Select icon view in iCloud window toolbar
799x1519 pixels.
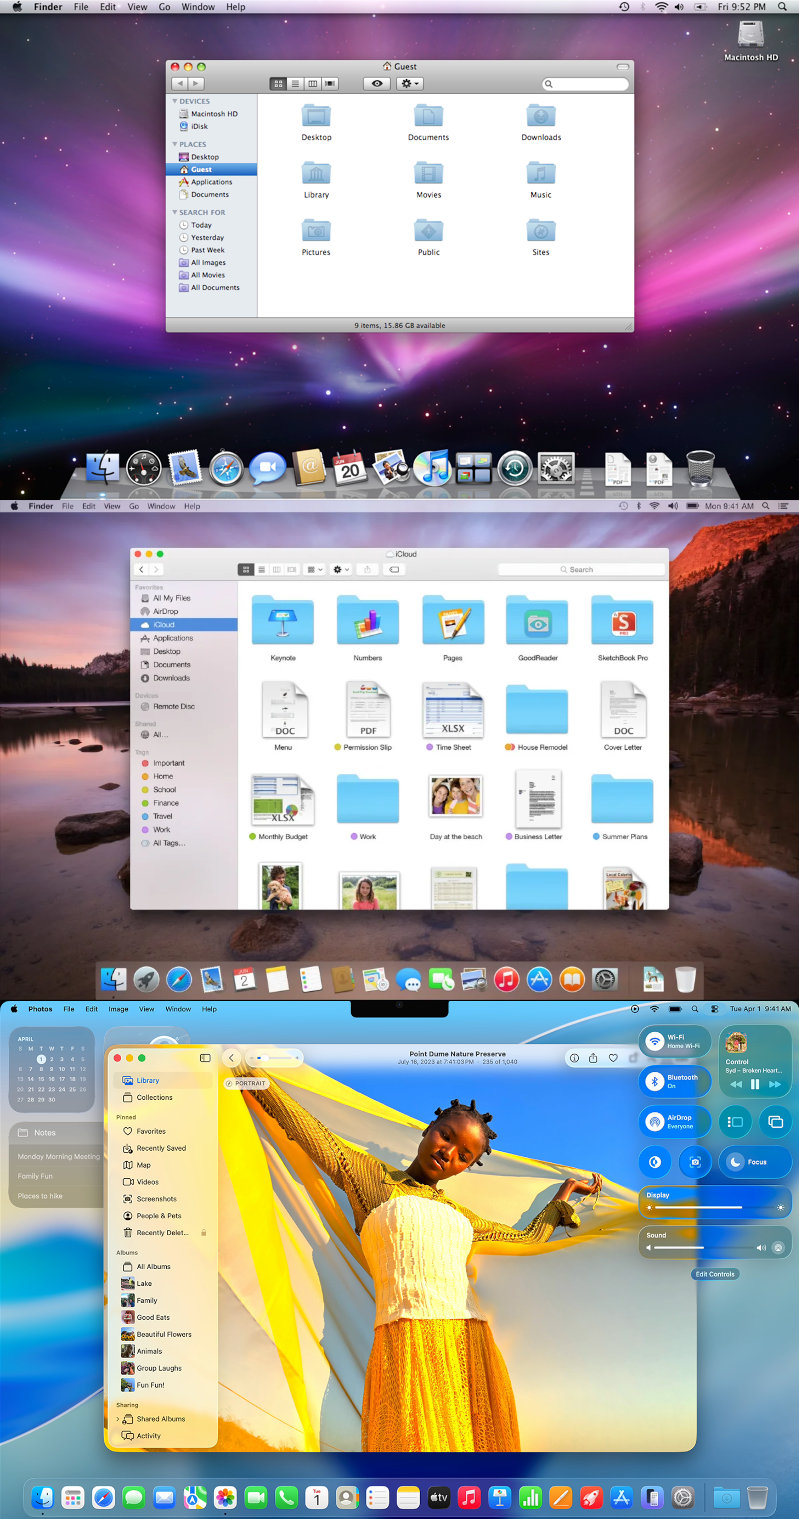coord(246,569)
